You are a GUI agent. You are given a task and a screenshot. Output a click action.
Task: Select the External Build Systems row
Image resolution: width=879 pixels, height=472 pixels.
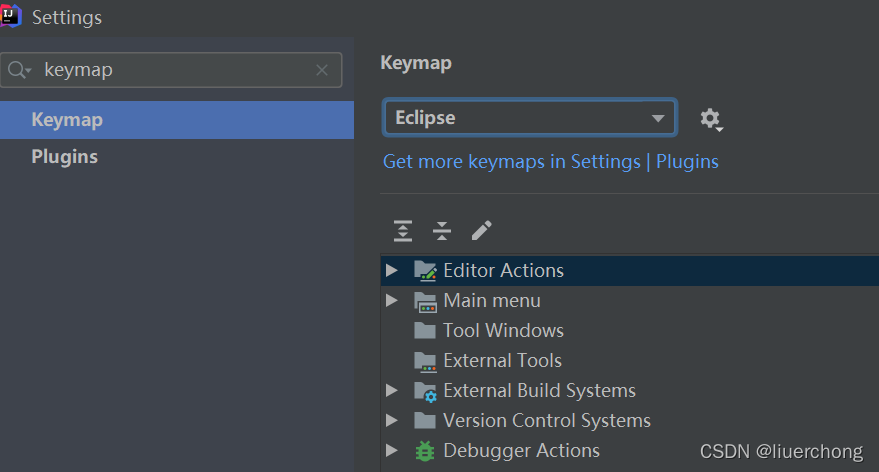point(630,391)
